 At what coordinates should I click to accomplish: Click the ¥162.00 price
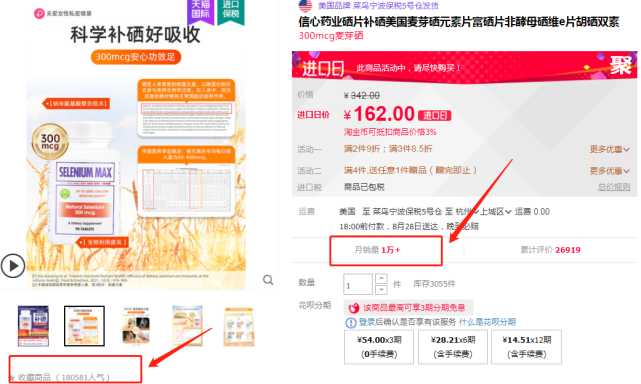coord(379,114)
